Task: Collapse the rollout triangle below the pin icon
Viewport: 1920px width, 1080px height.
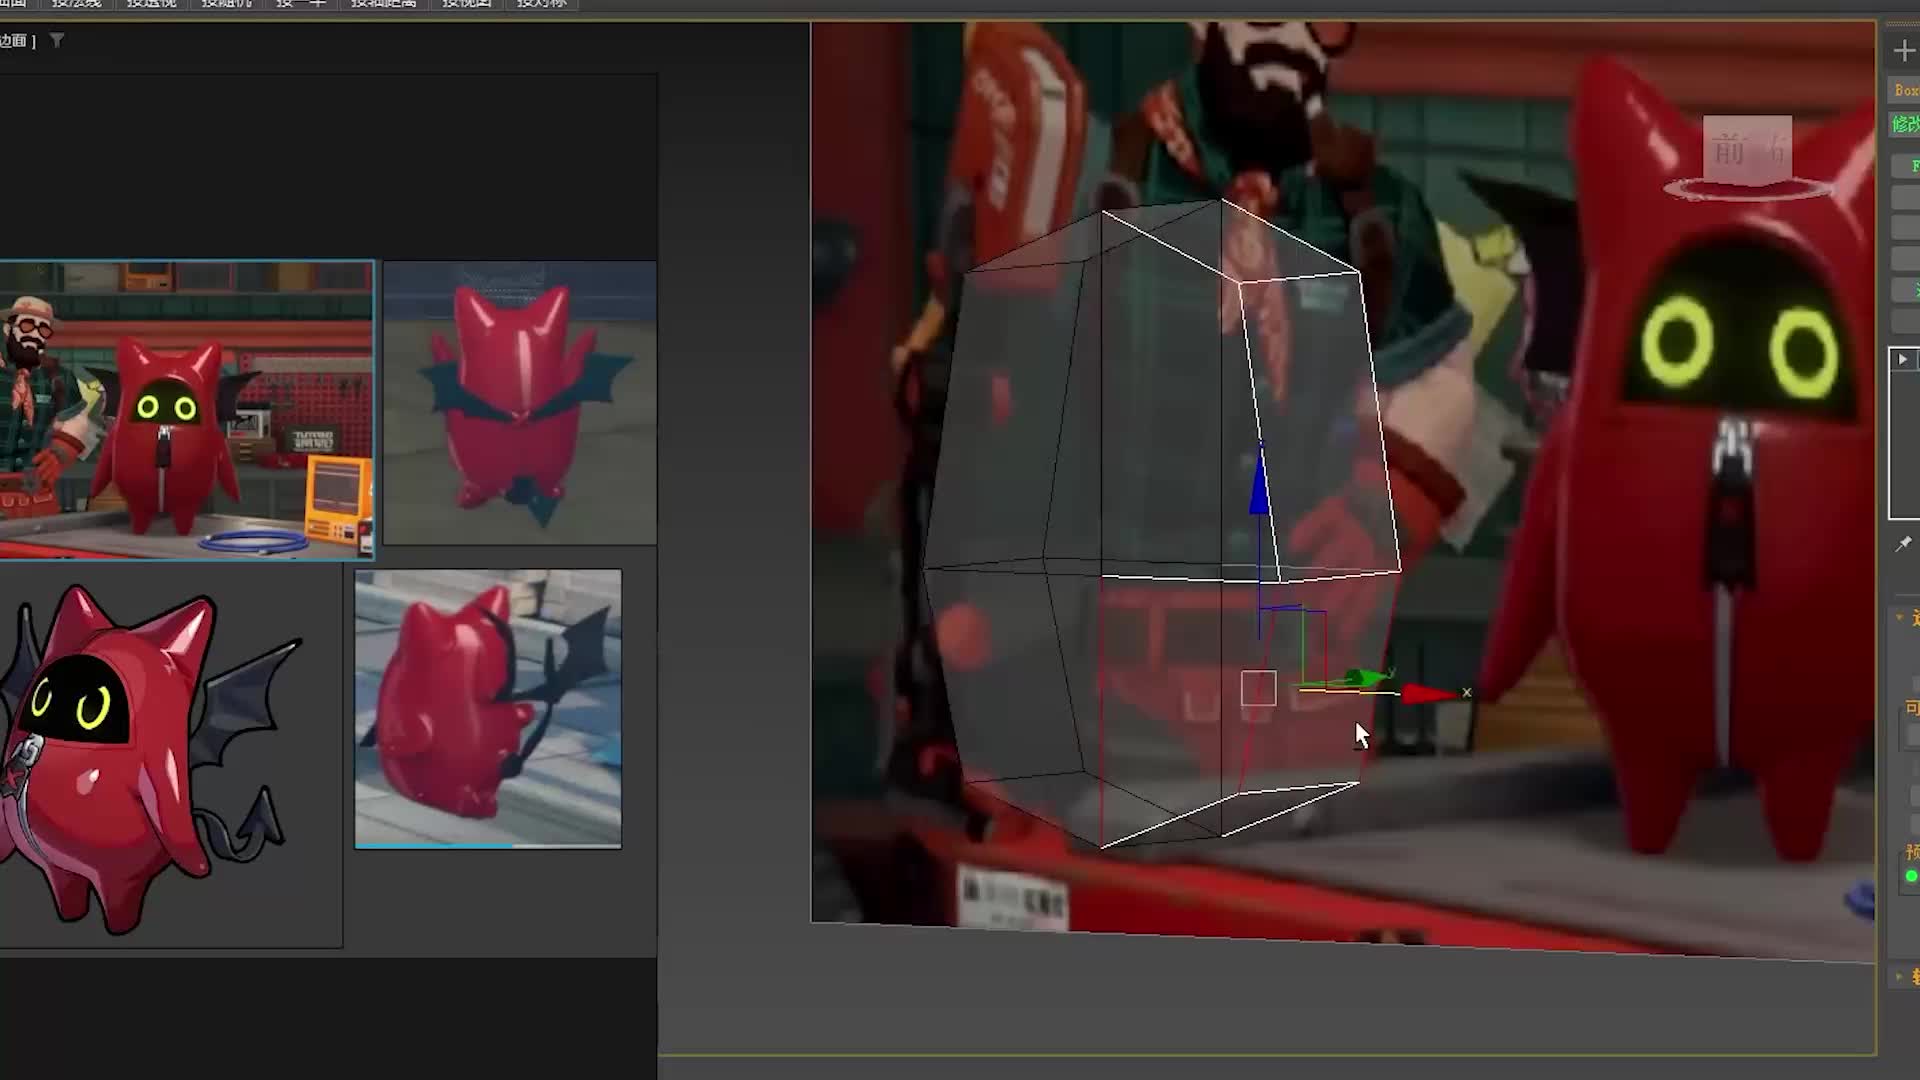Action: click(x=1900, y=618)
